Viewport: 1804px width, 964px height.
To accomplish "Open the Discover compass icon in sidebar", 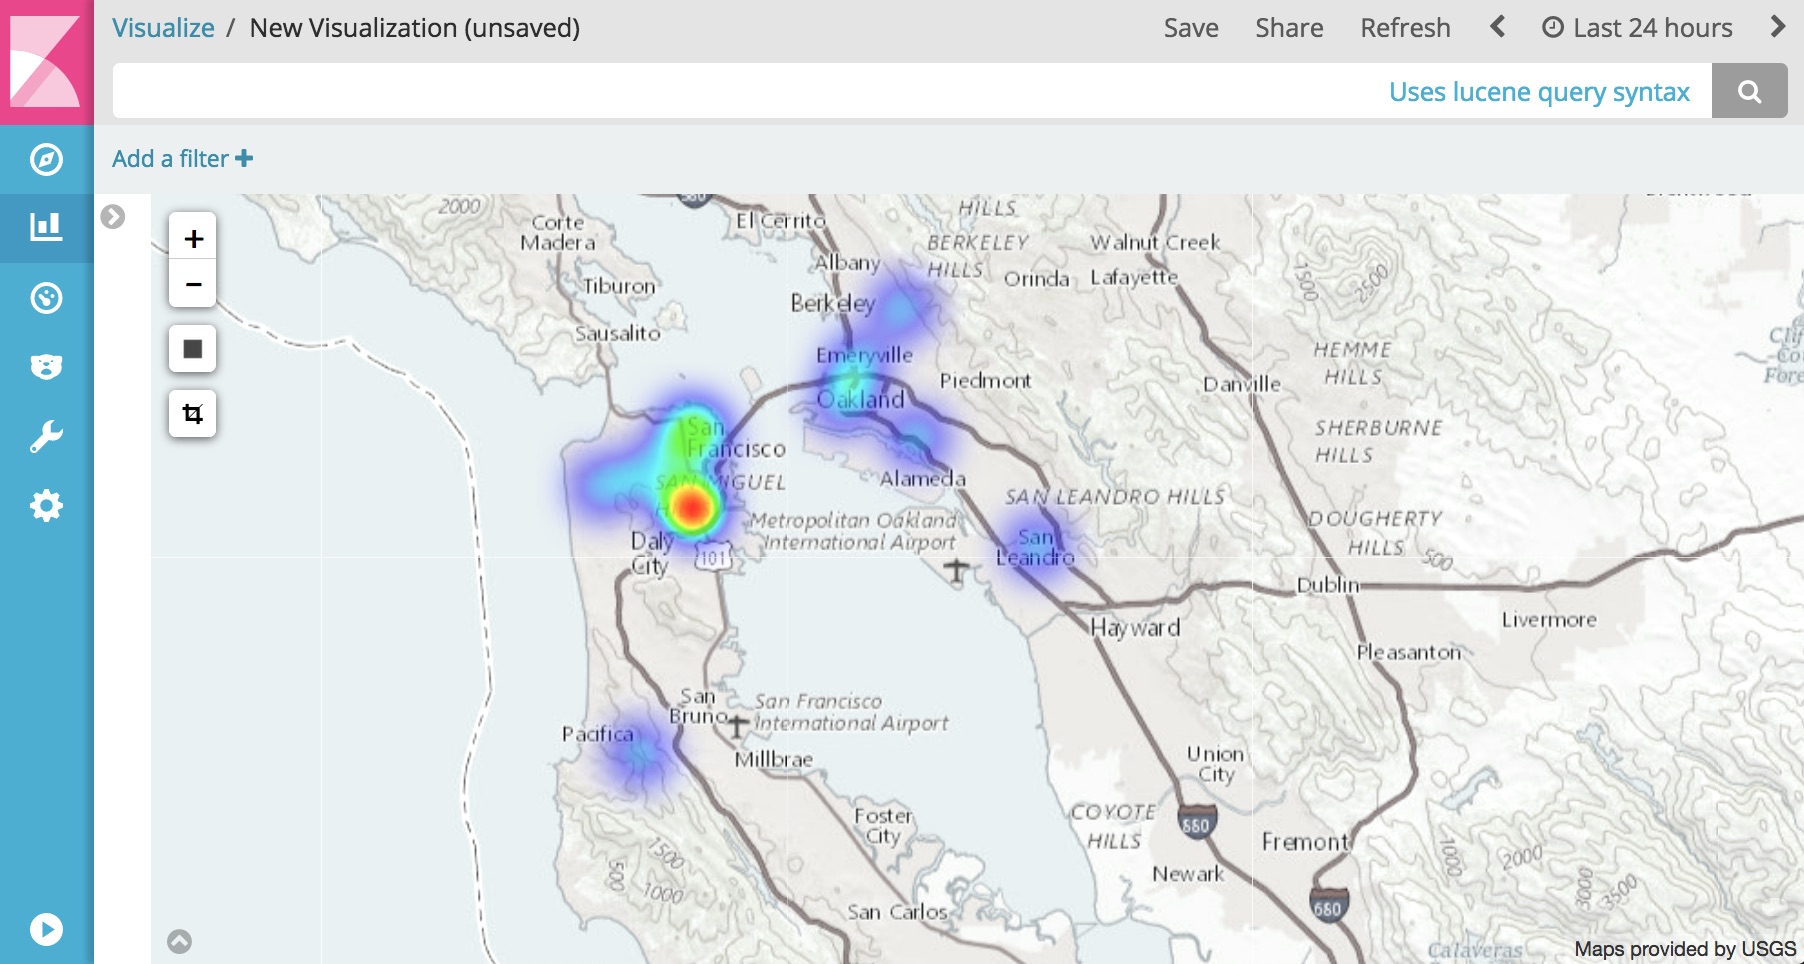I will tap(44, 159).
